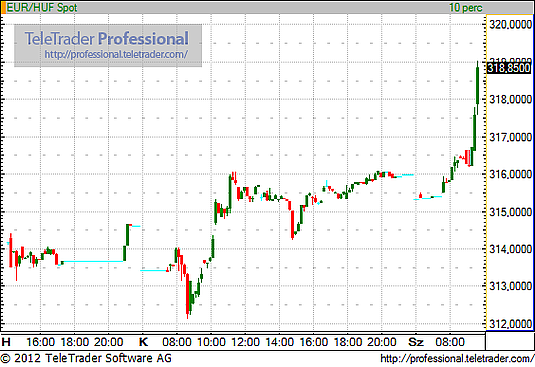Select the 16:00 label after day H

40,342
